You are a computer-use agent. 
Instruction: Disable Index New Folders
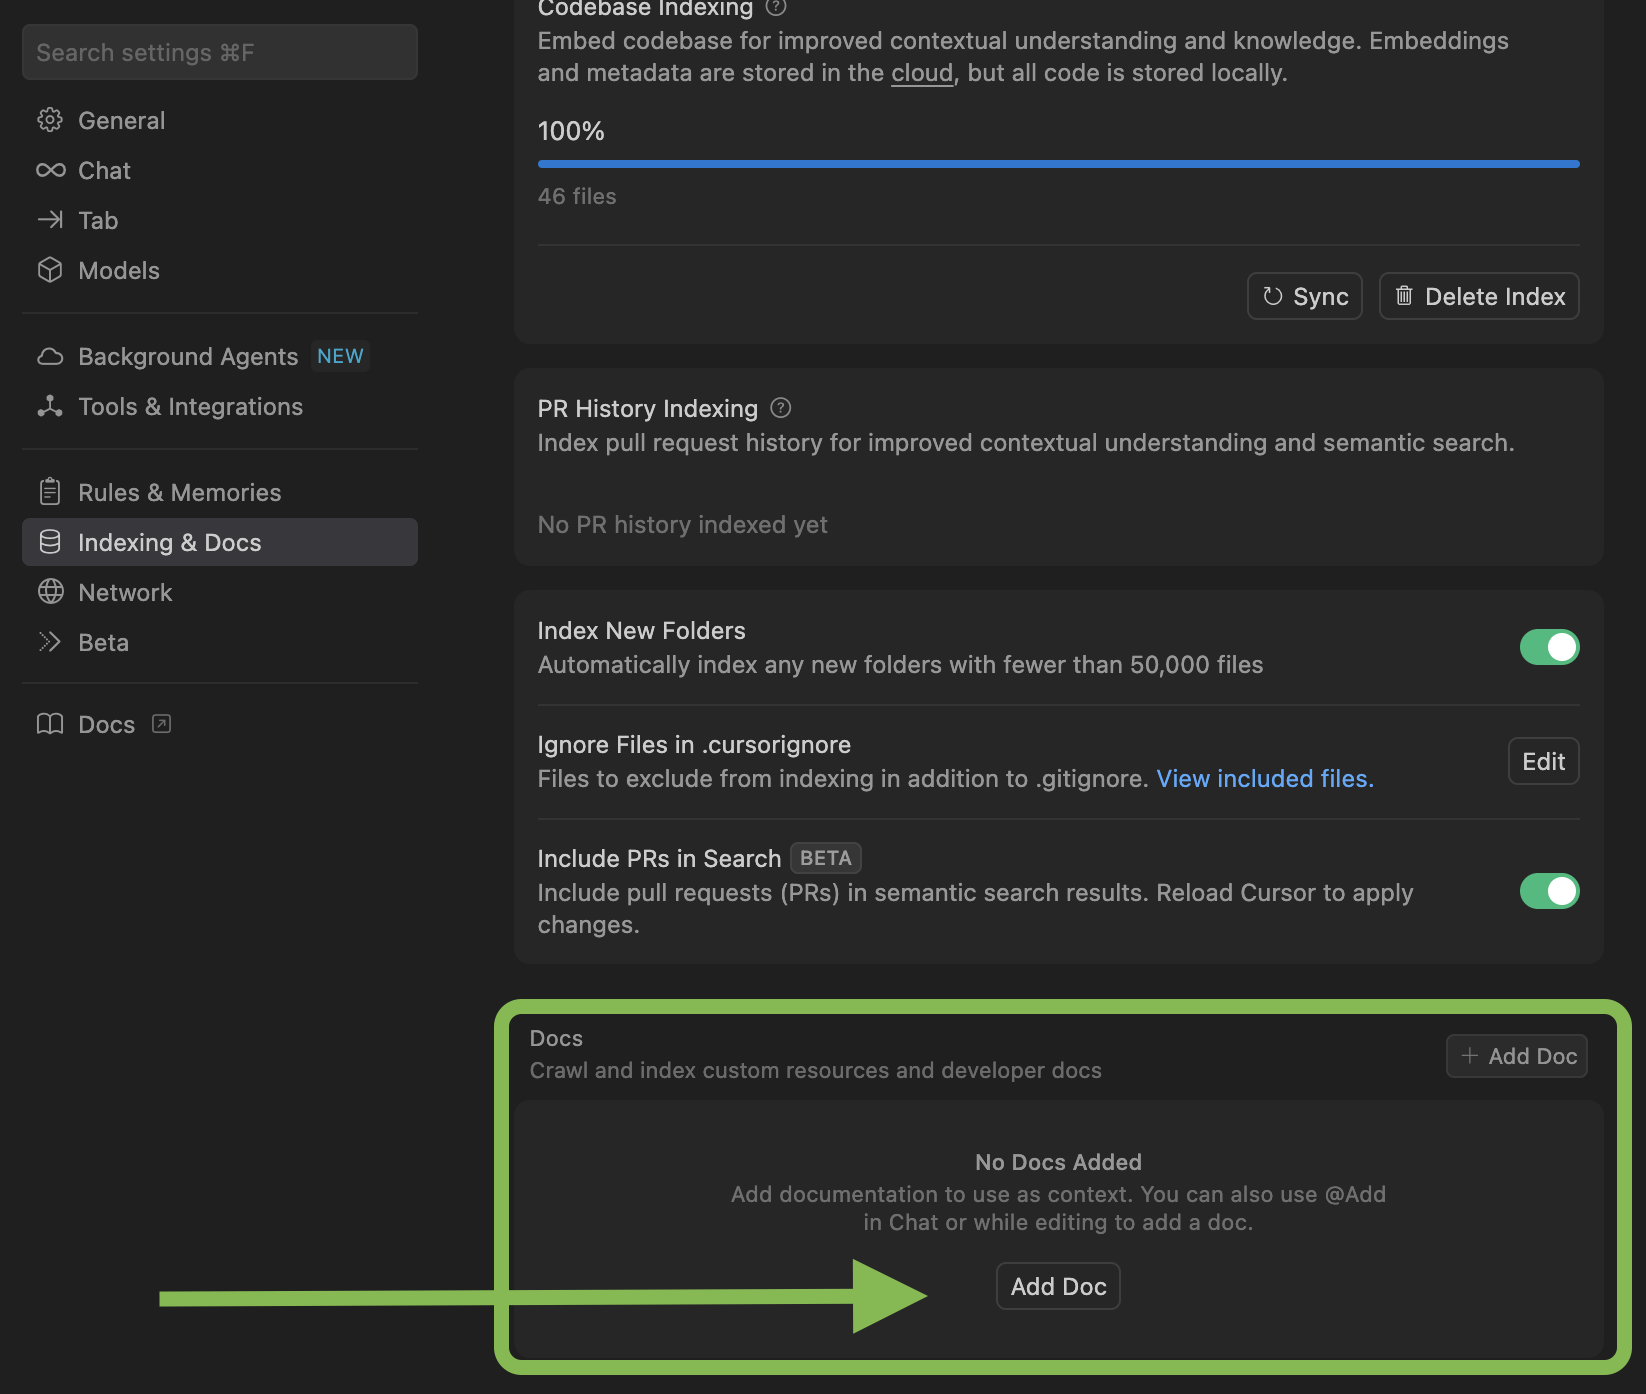pos(1549,647)
